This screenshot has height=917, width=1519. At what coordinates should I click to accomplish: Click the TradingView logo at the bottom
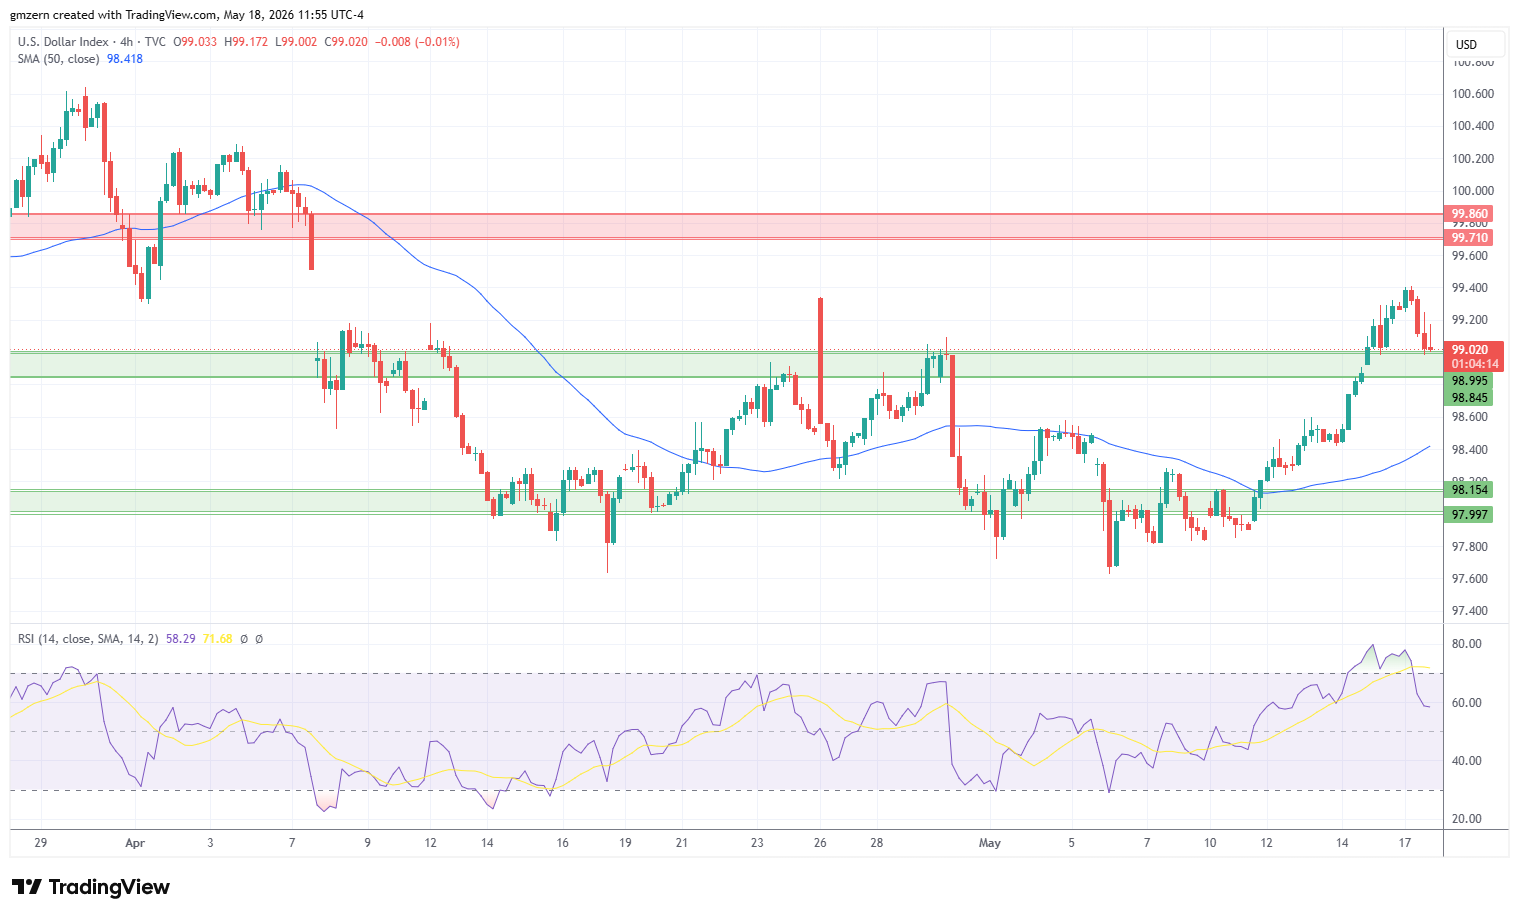coord(91,887)
